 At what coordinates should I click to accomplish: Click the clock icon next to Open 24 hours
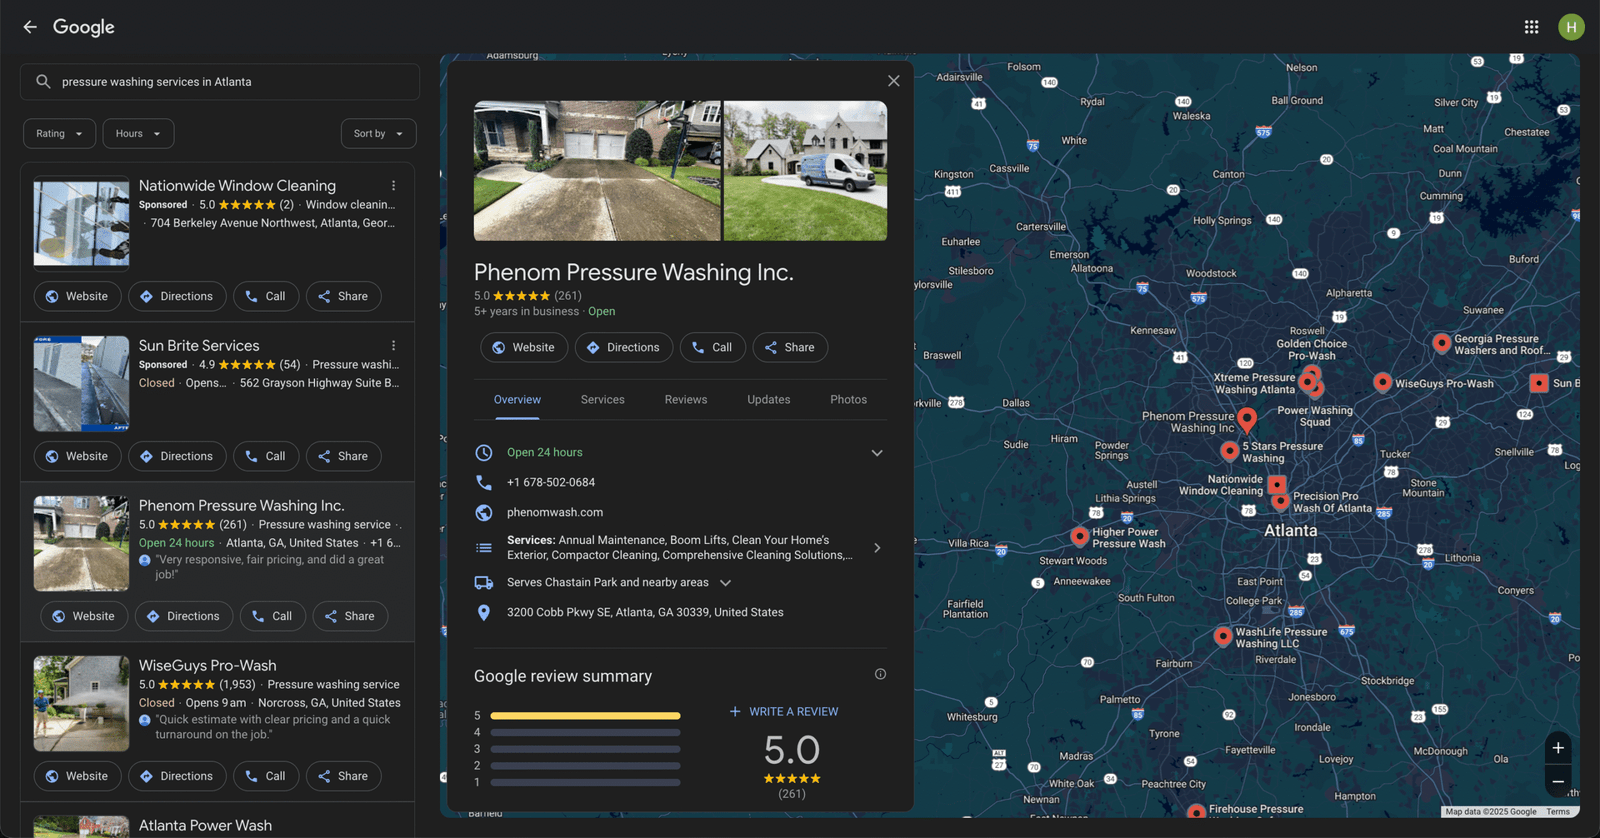[x=484, y=452]
